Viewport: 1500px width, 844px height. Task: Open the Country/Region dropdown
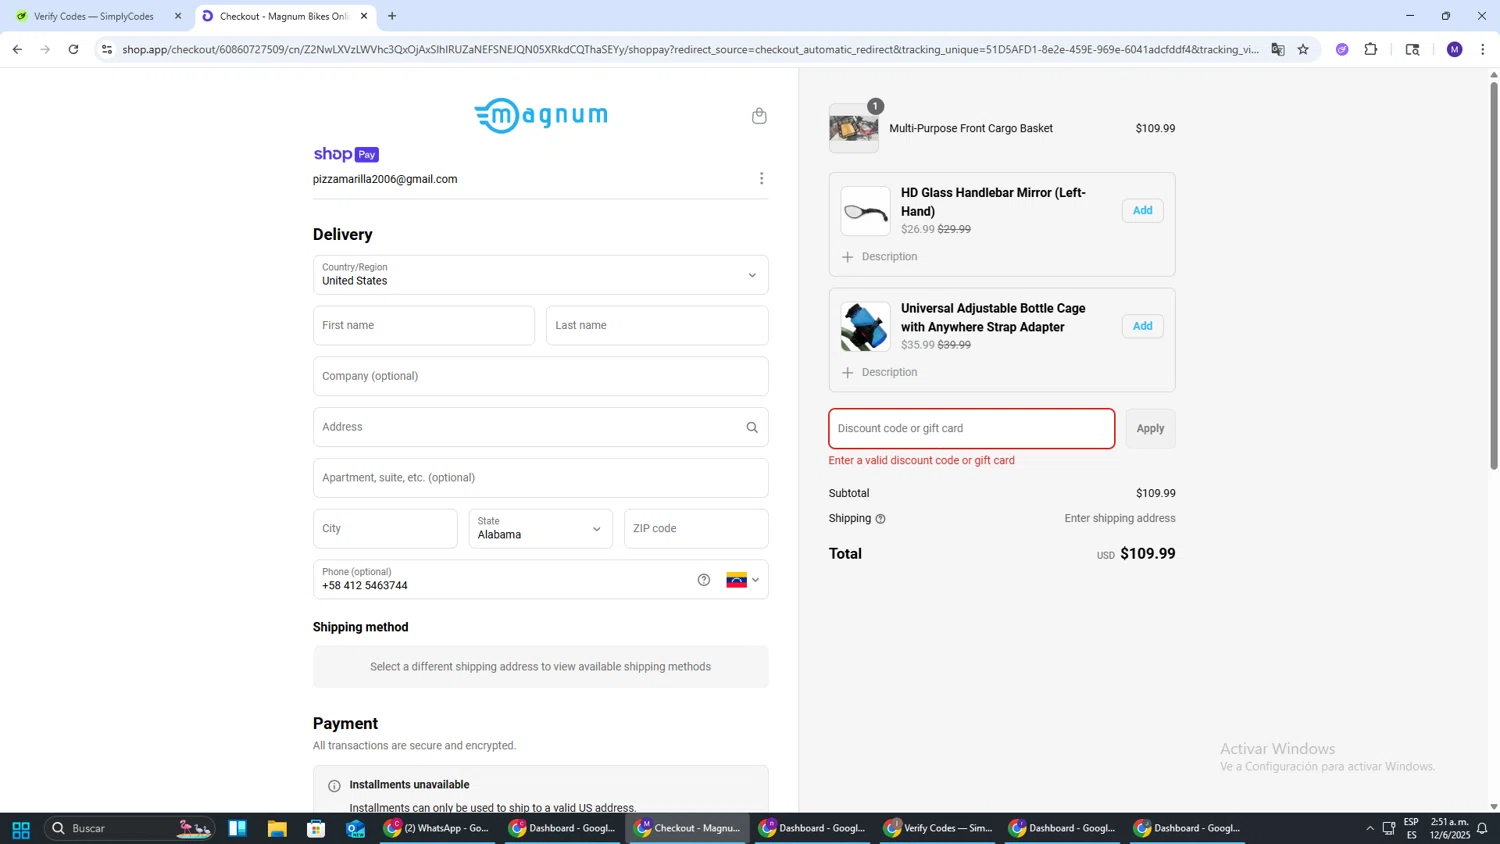(541, 275)
